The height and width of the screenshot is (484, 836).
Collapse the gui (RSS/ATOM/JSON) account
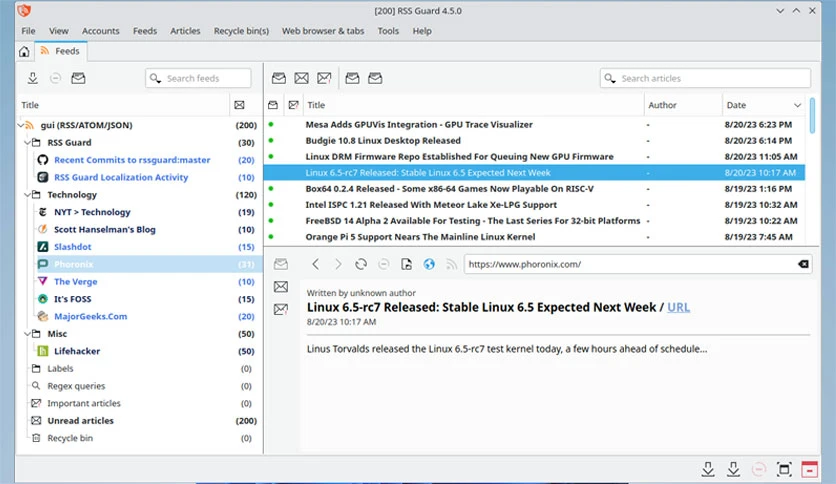pyautogui.click(x=21, y=125)
